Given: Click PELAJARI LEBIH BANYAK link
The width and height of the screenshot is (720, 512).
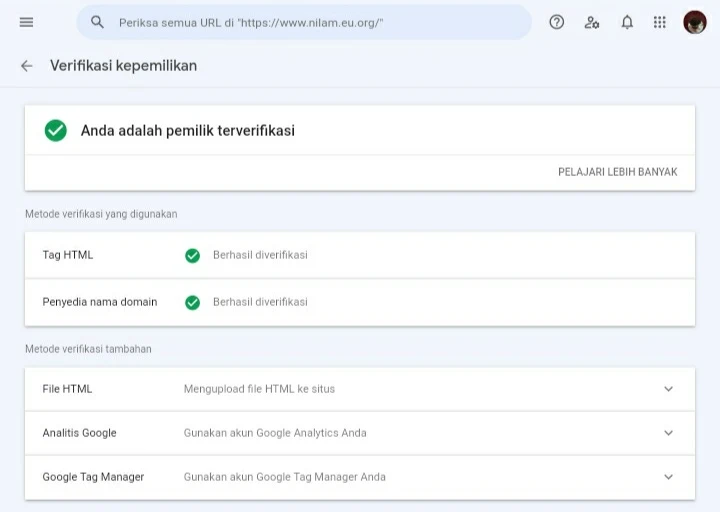Looking at the screenshot, I should tap(617, 172).
